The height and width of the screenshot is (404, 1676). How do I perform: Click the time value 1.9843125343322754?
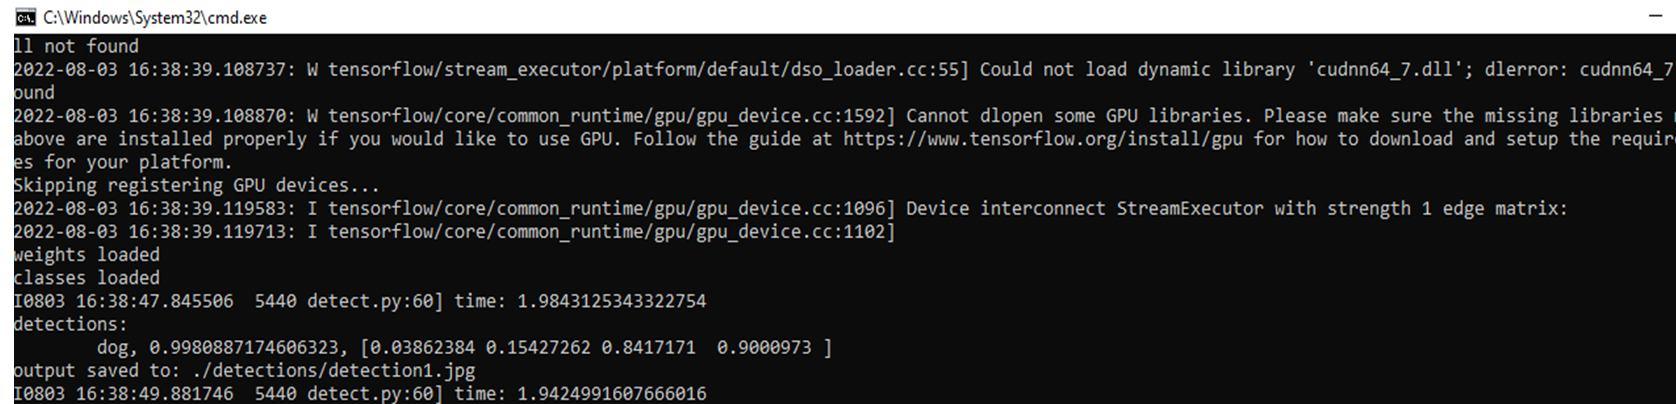611,301
